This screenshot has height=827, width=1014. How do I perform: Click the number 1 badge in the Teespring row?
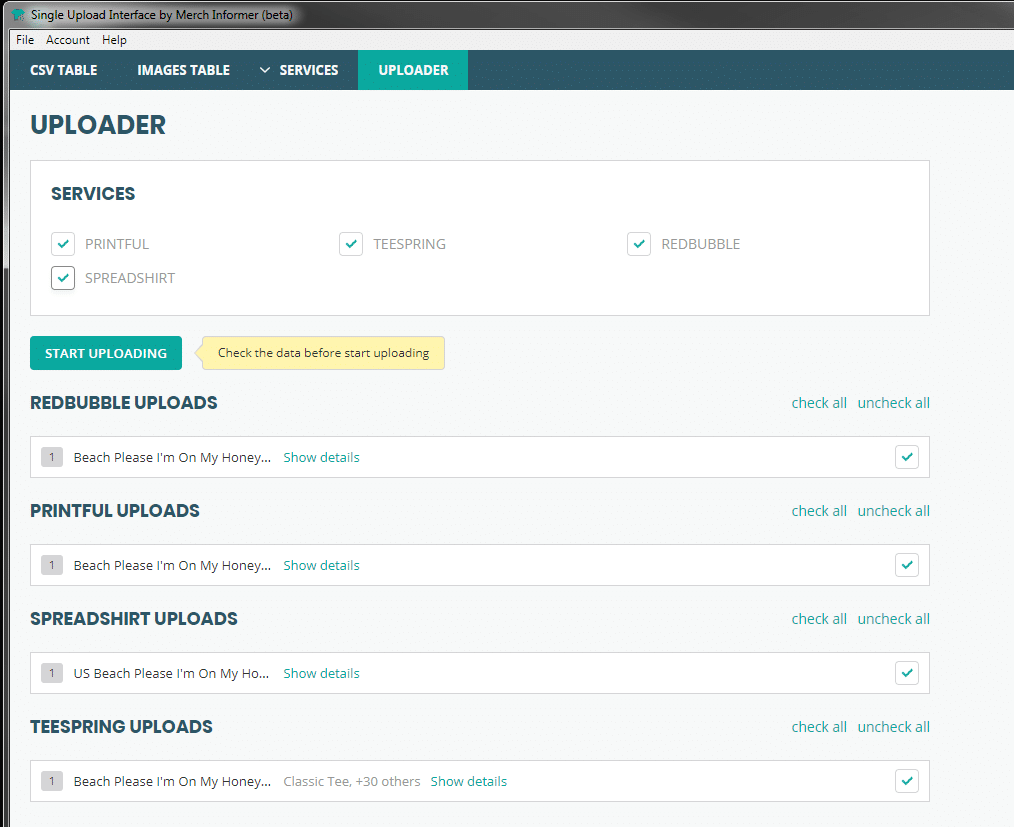point(52,781)
